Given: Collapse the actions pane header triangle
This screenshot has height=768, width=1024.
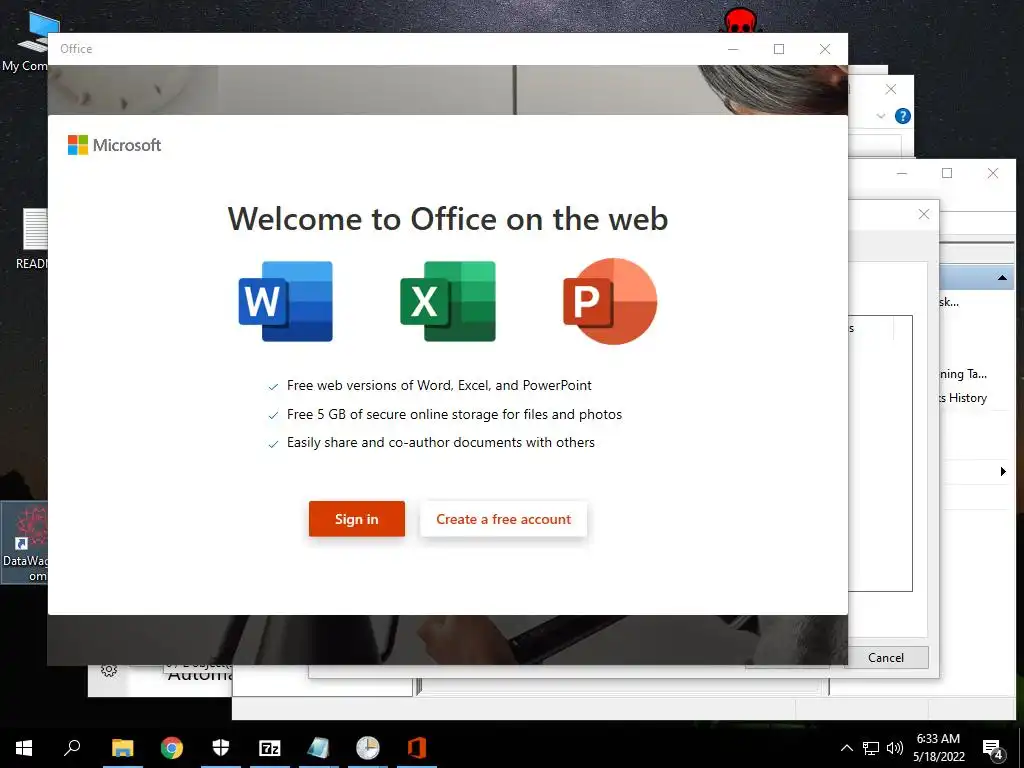Looking at the screenshot, I should [1002, 278].
